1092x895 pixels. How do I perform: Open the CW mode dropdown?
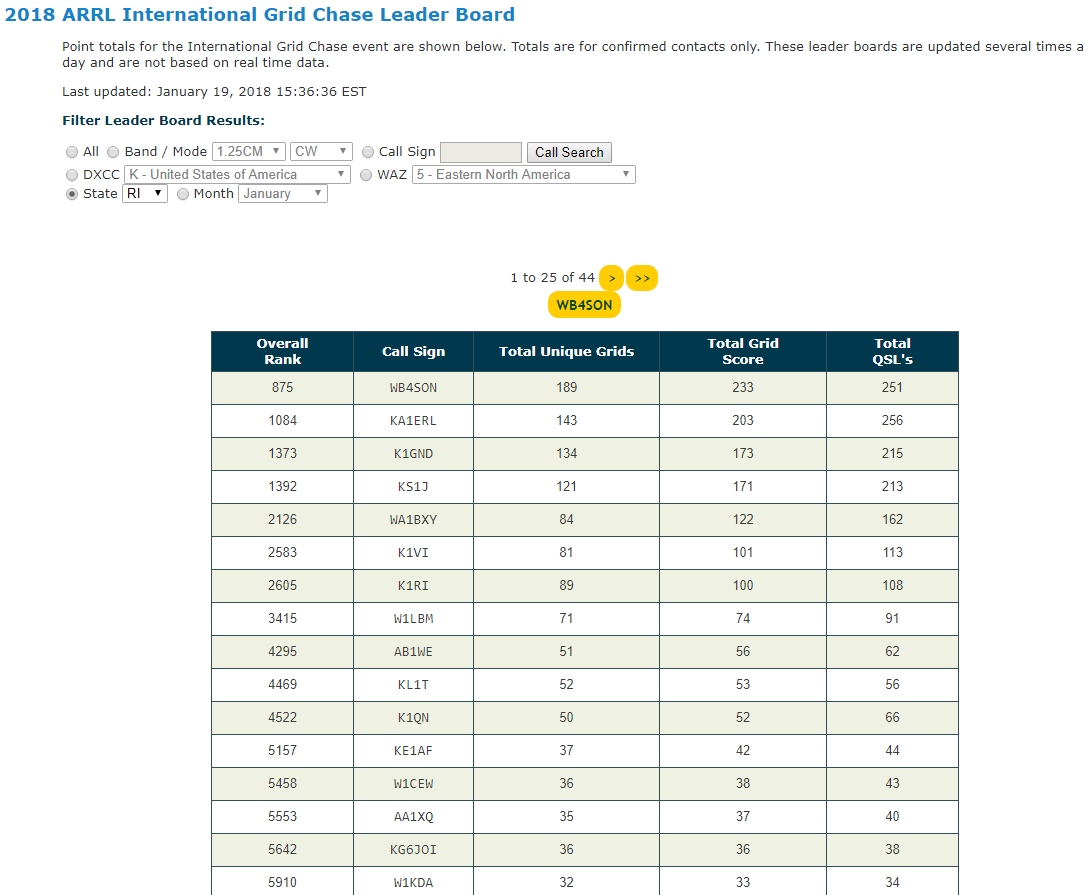click(321, 151)
